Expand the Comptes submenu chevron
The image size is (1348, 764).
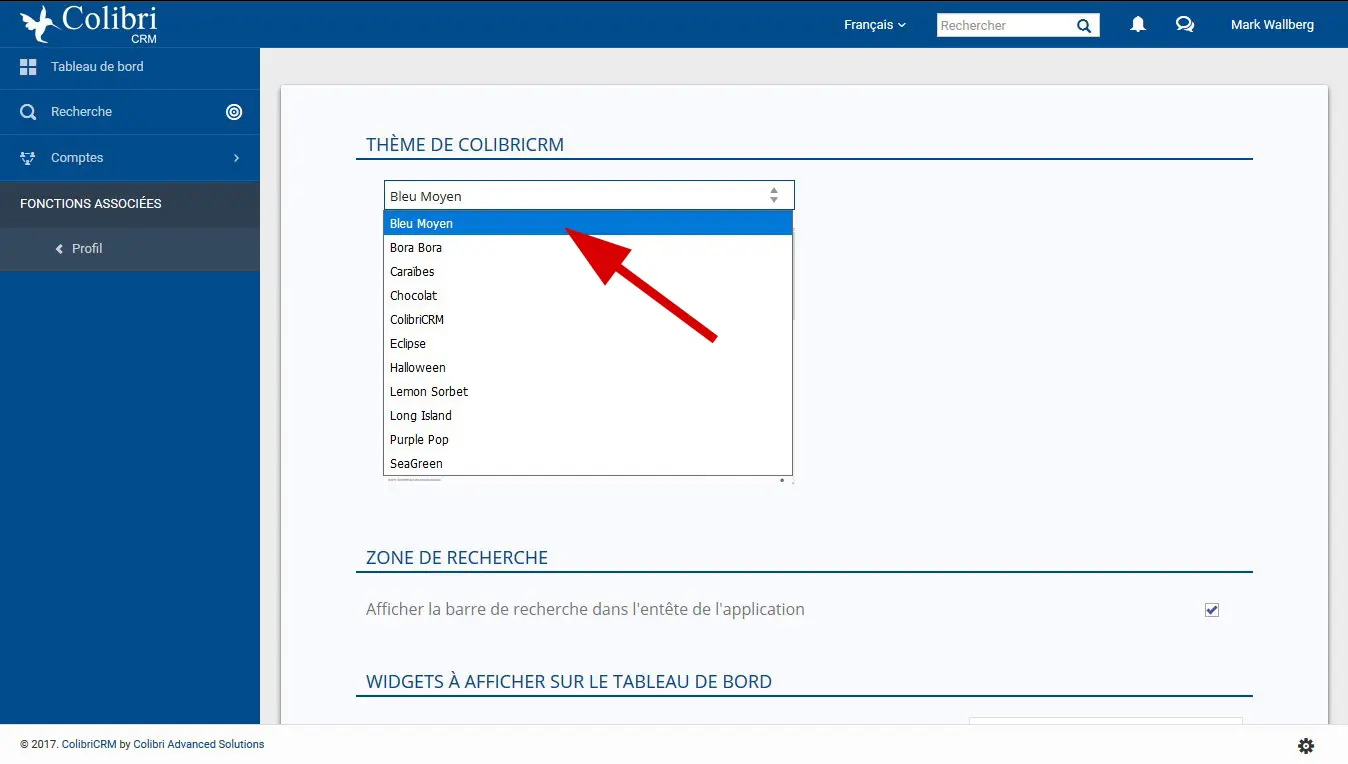pos(236,158)
